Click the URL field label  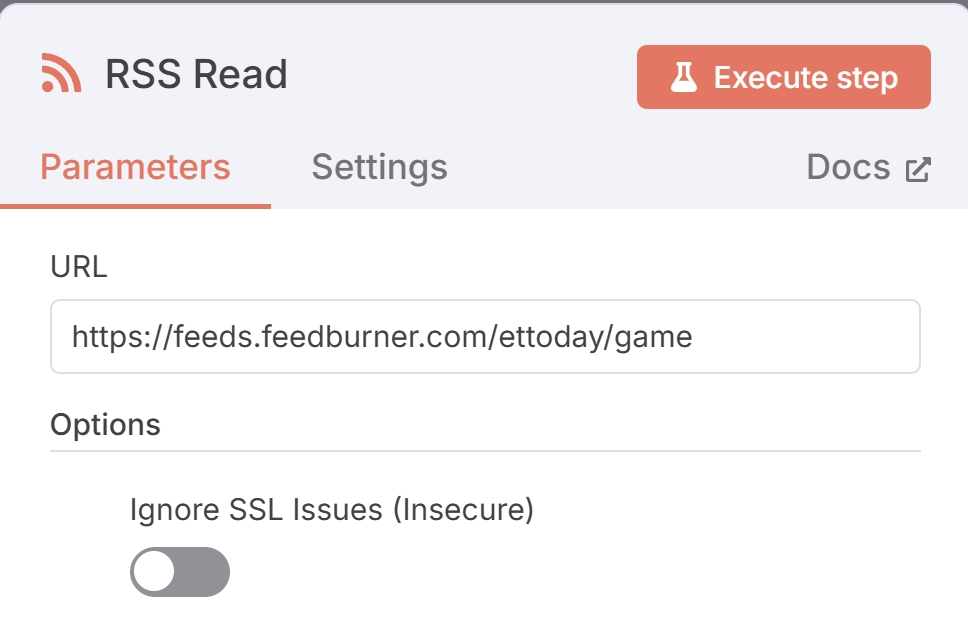tap(79, 267)
